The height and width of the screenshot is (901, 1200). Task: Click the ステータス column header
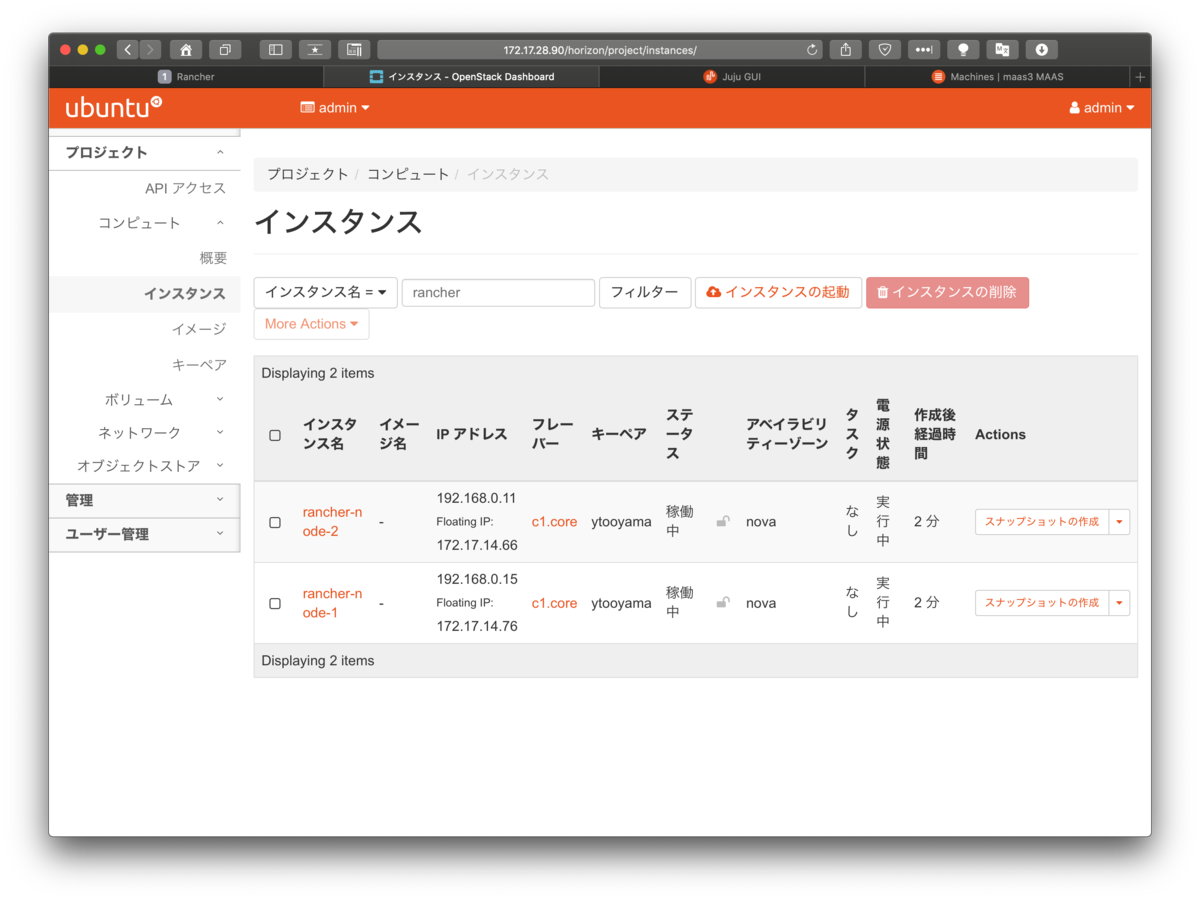(x=680, y=433)
